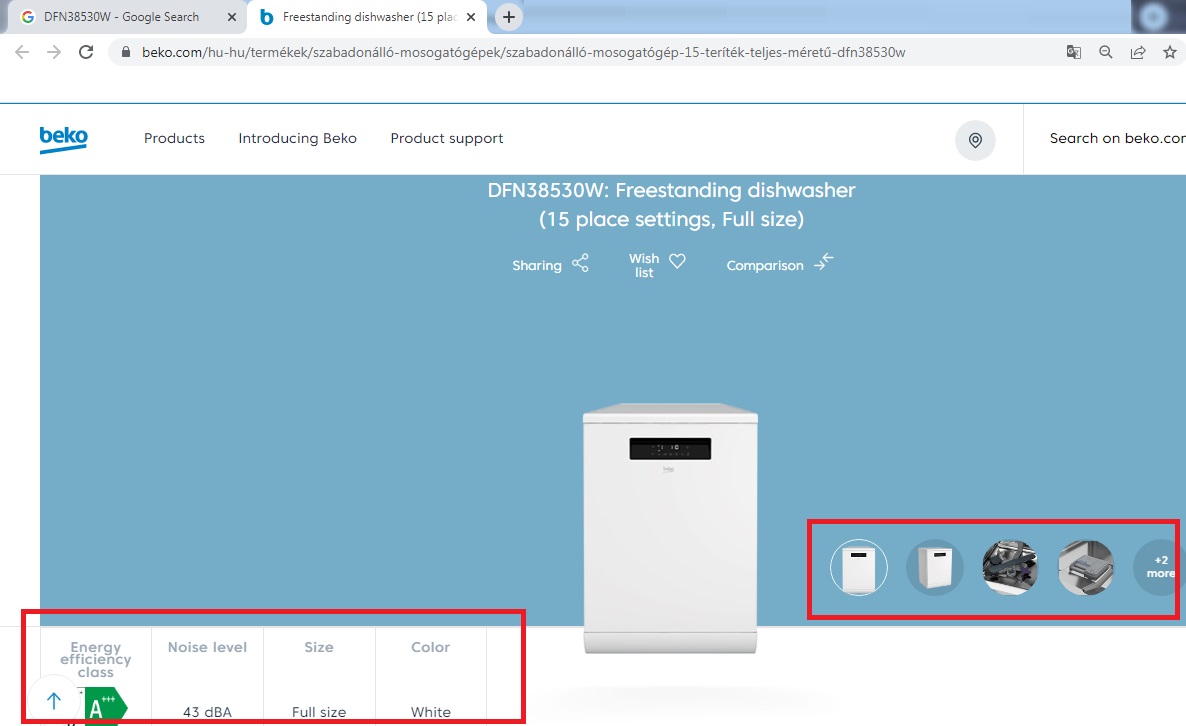The width and height of the screenshot is (1186, 726).
Task: Open the Products menu
Action: [174, 139]
